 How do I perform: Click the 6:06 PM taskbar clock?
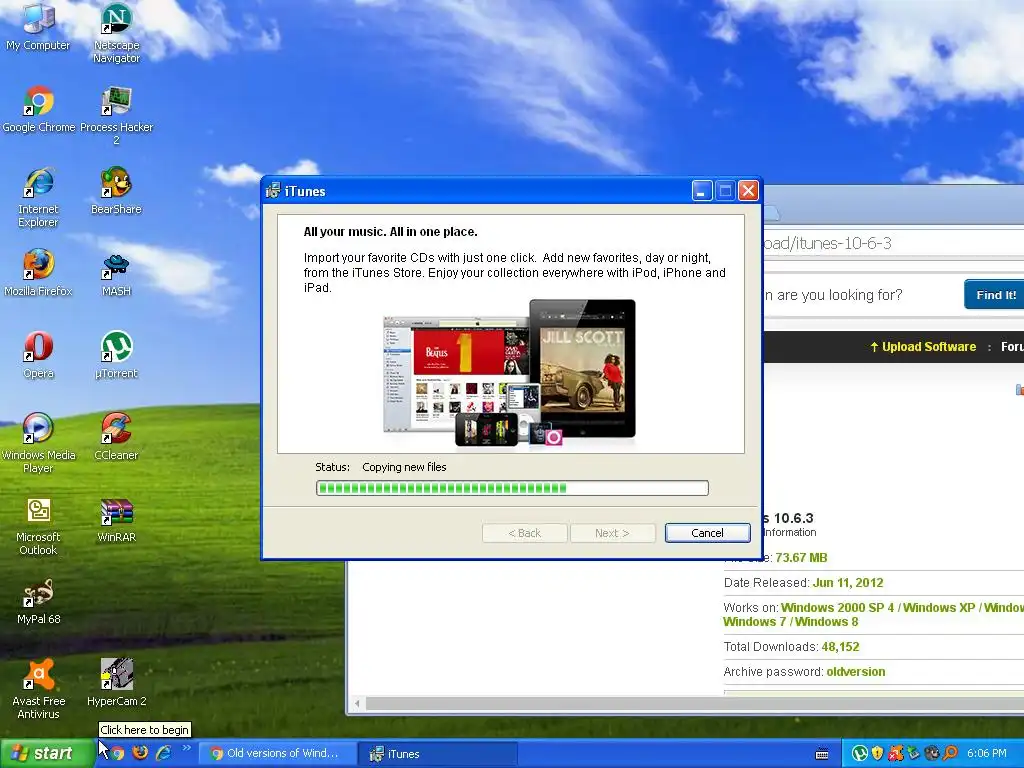(x=987, y=753)
